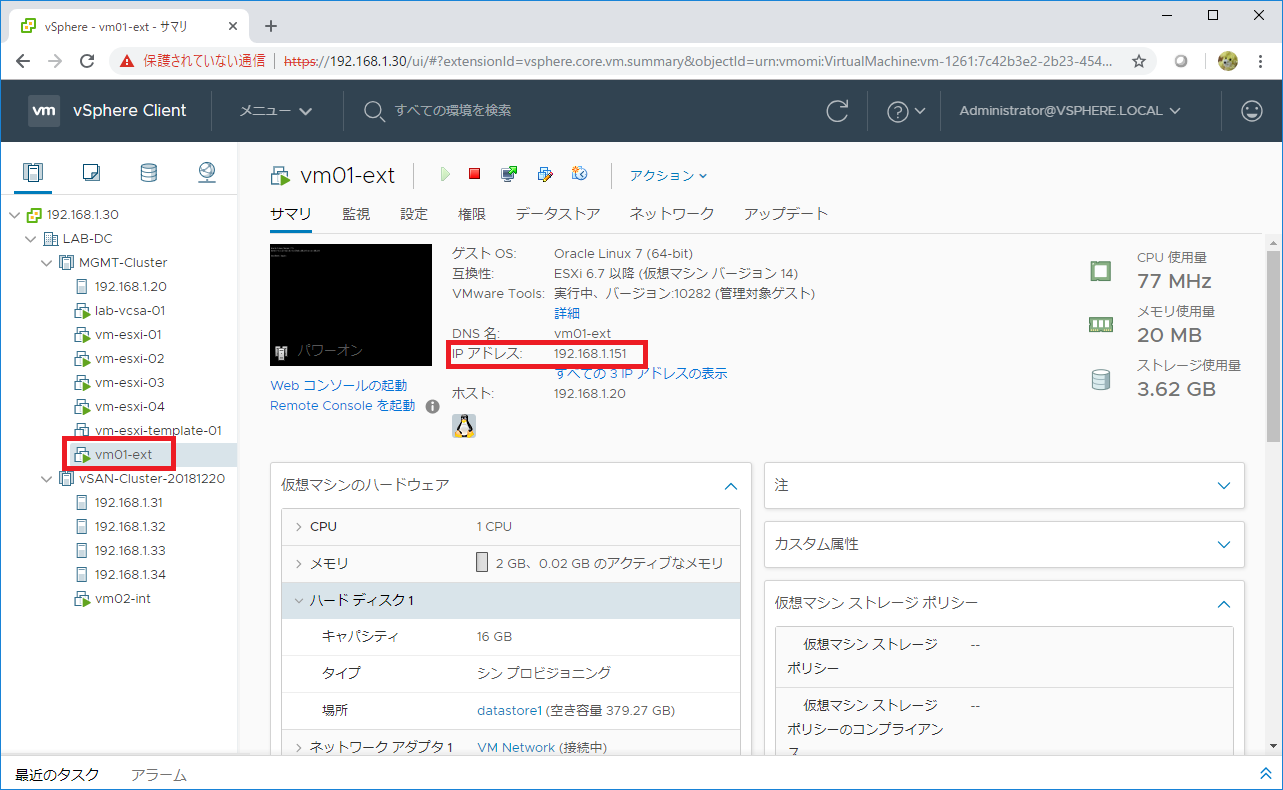Switch to the アップデート tab

pos(786,214)
